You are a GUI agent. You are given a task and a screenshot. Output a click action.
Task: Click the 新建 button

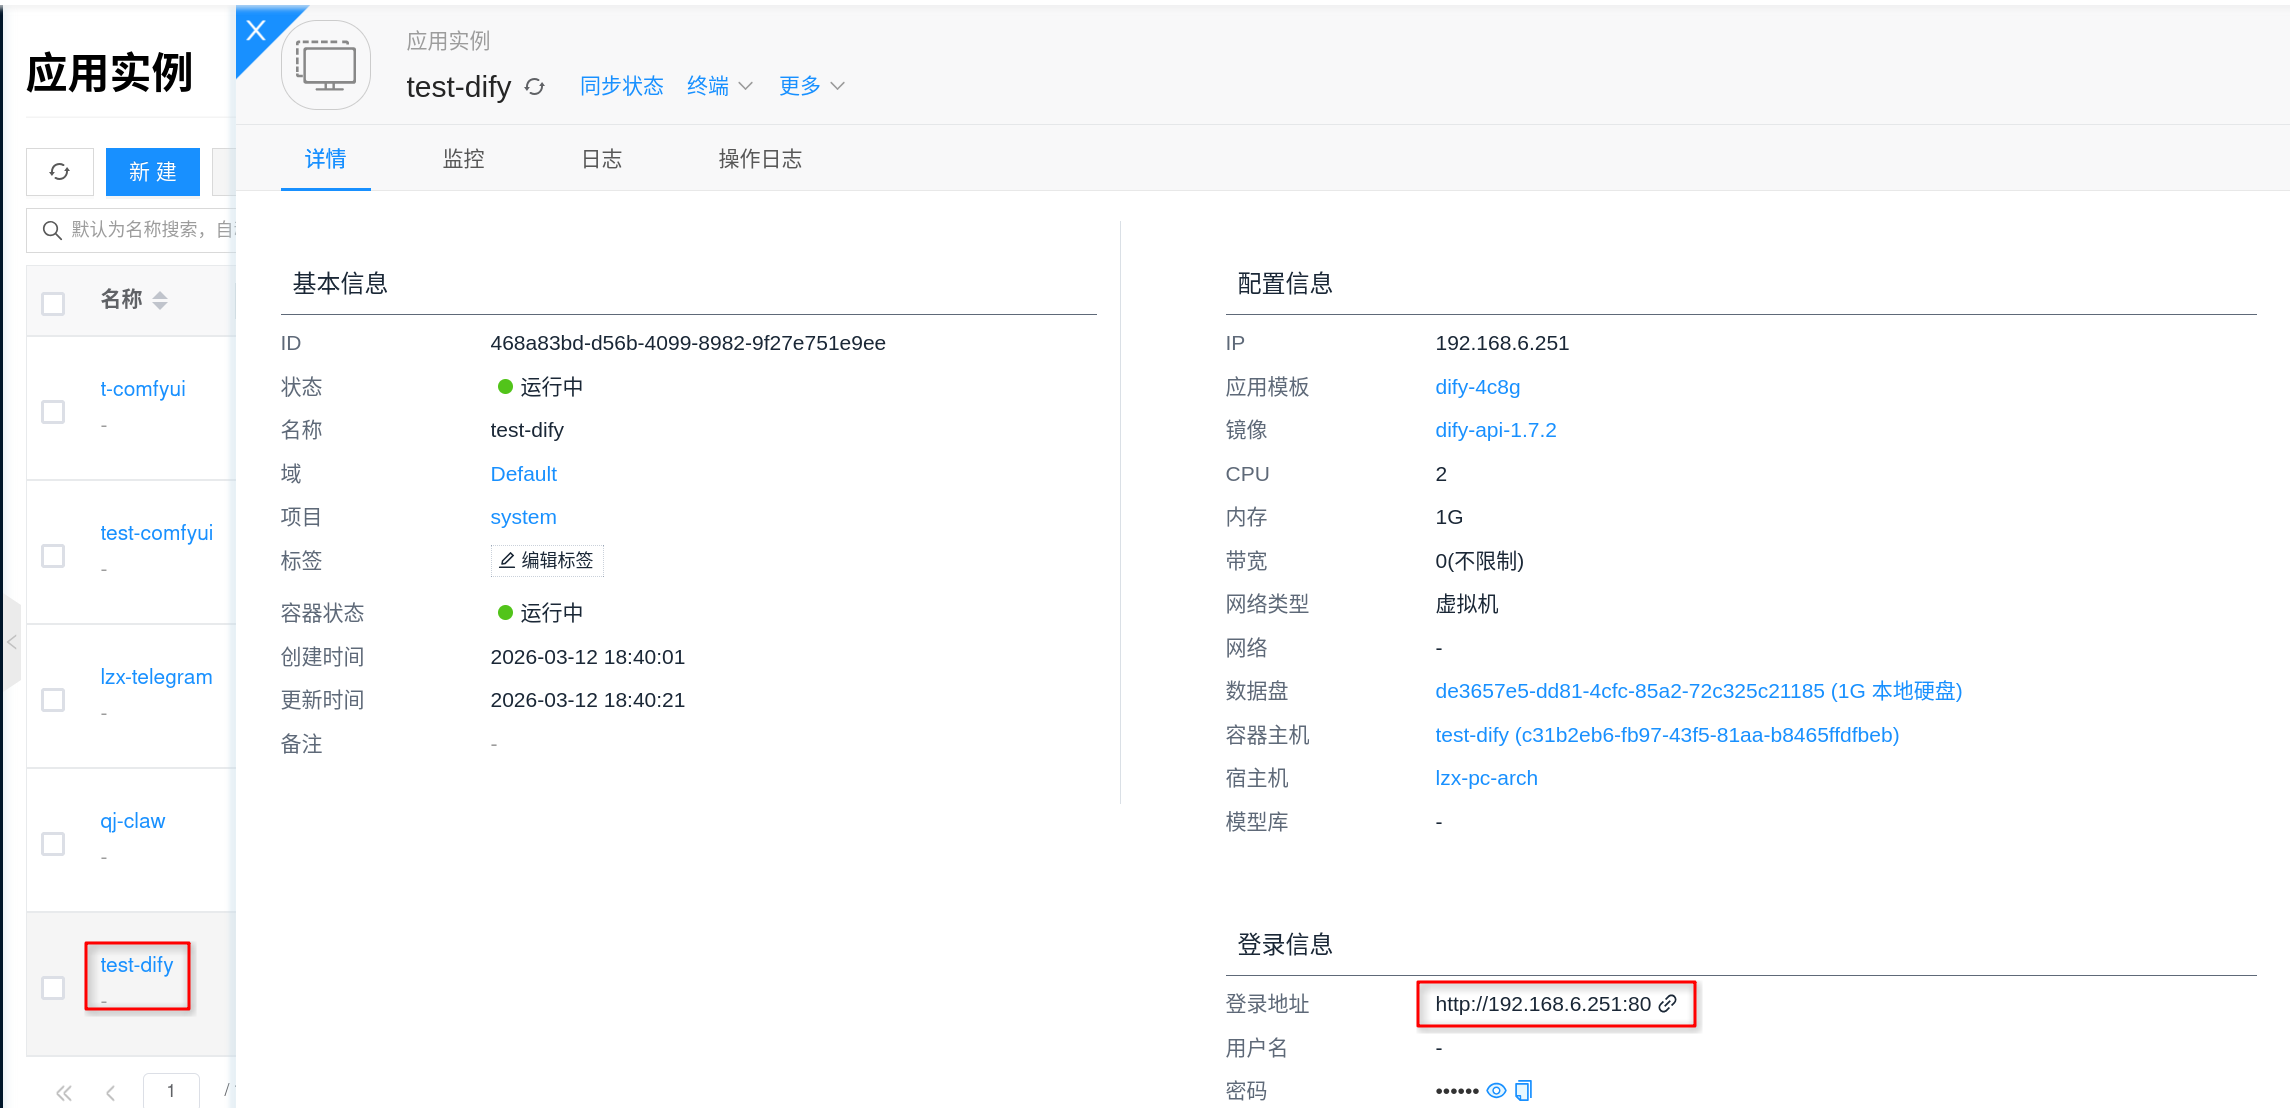click(153, 172)
